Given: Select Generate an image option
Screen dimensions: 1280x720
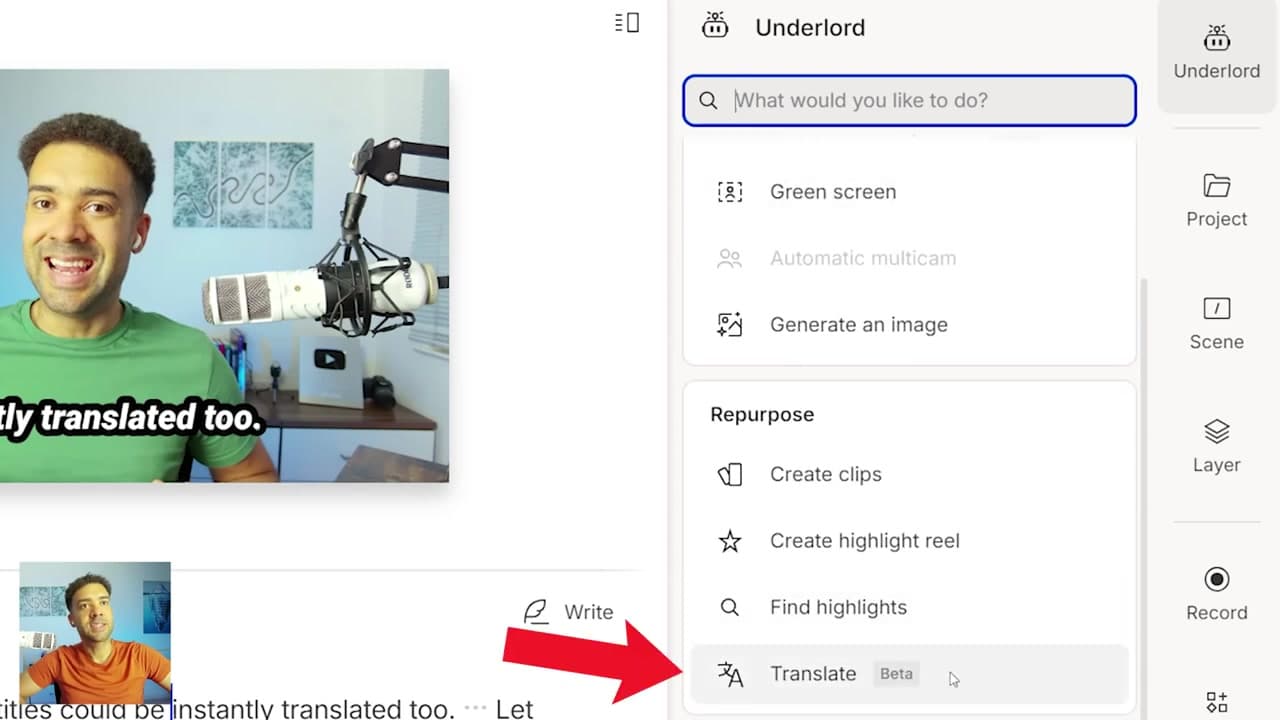Looking at the screenshot, I should click(x=909, y=325).
